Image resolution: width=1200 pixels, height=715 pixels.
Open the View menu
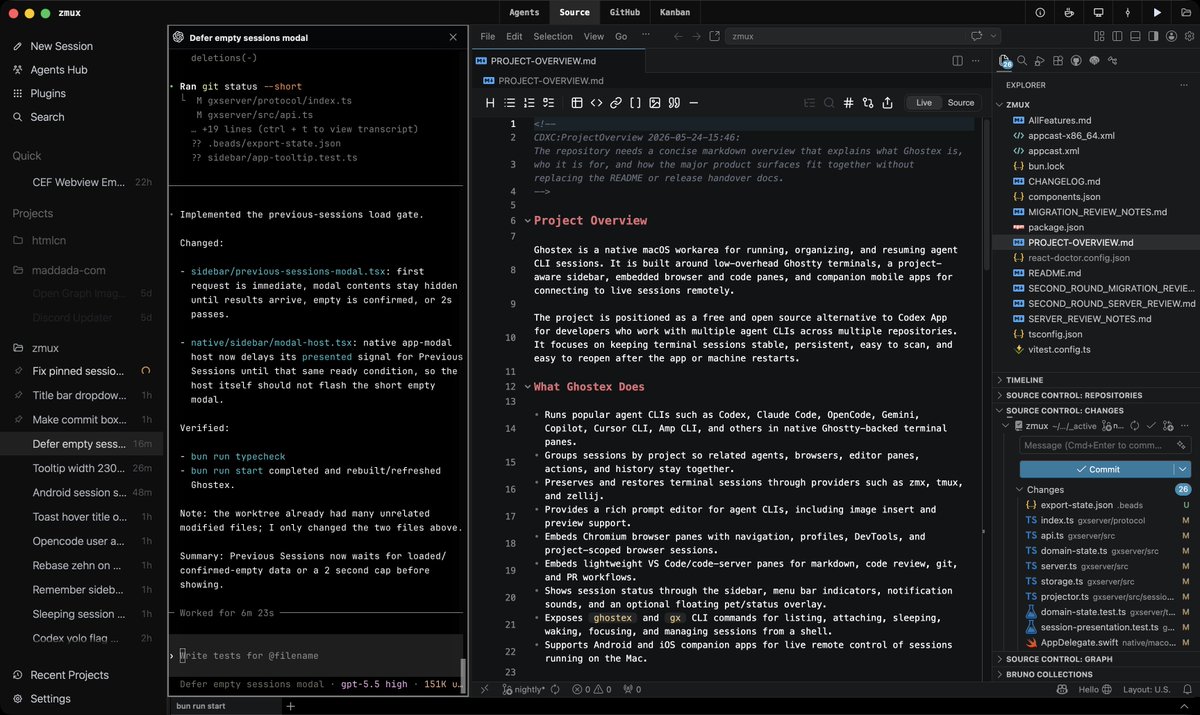[x=594, y=36]
